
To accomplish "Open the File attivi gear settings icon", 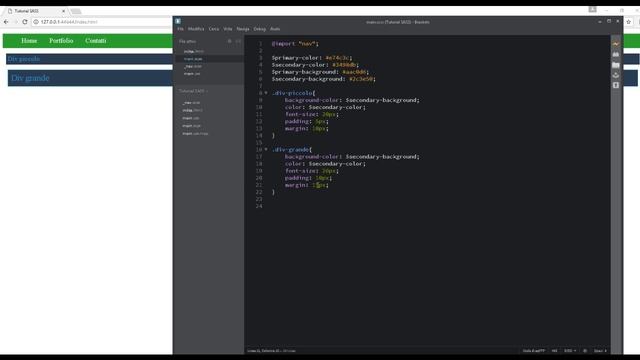I will coord(229,41).
